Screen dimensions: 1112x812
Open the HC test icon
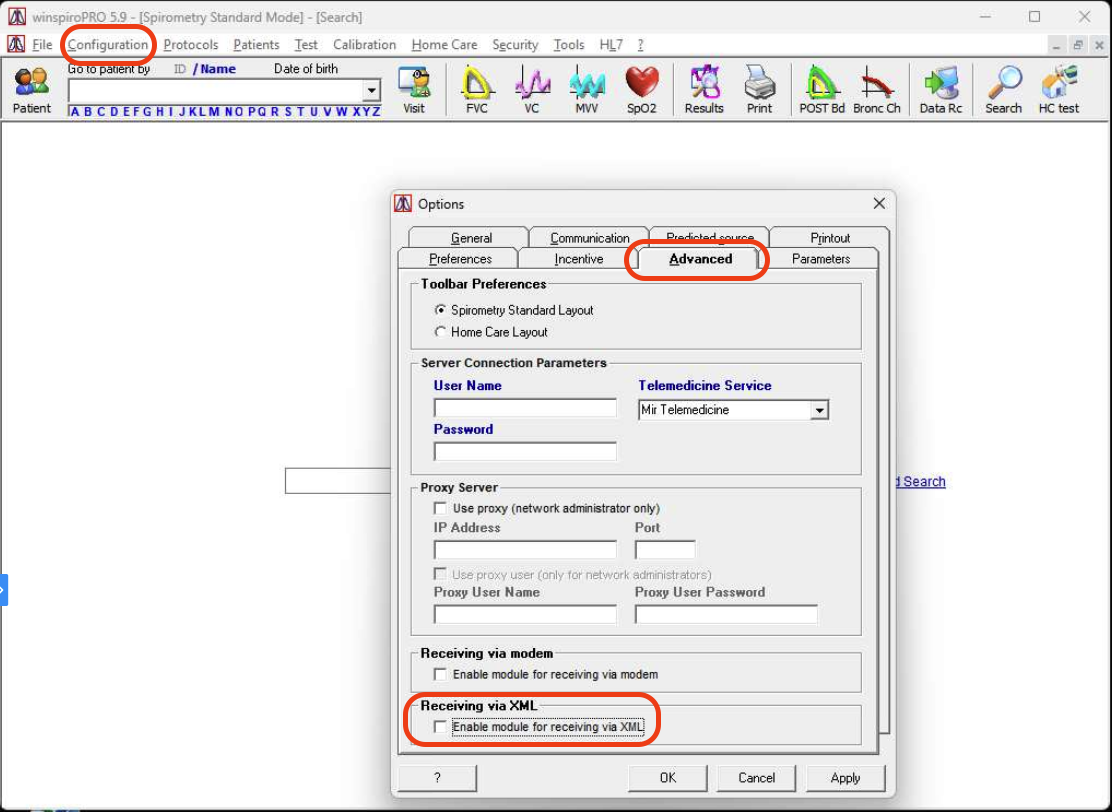click(x=1059, y=89)
